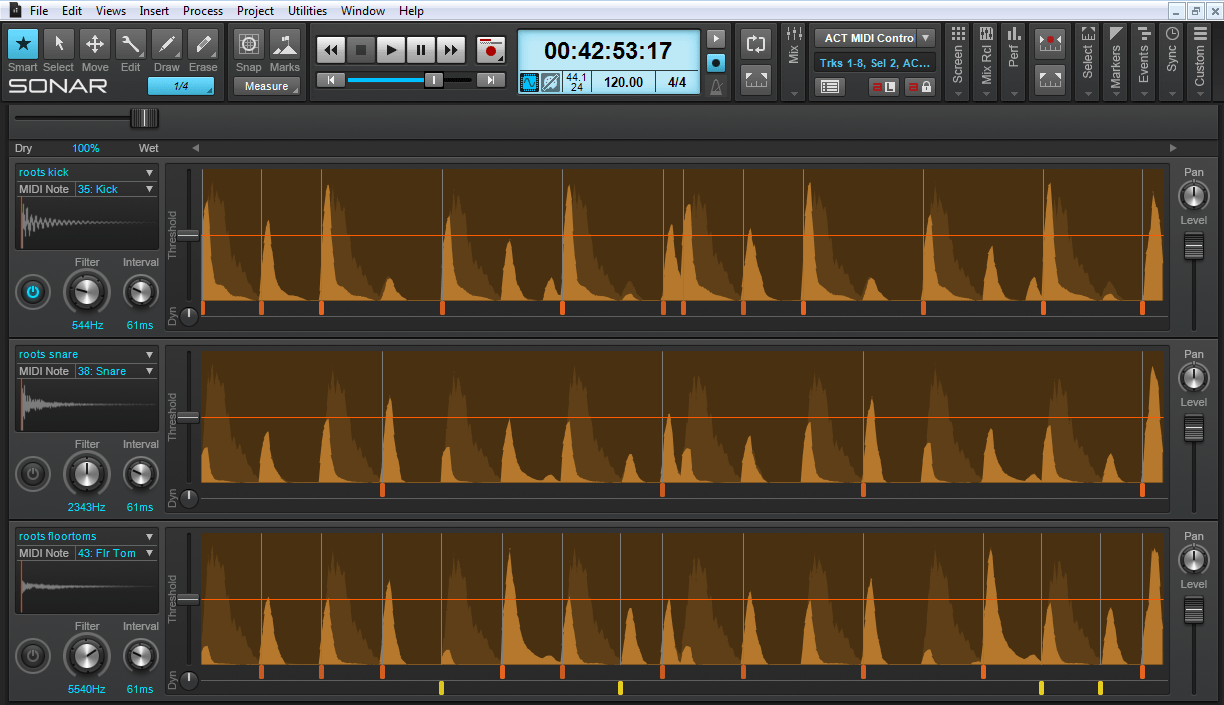1224x705 pixels.
Task: Open the roots kick track dropdown
Action: 150,172
